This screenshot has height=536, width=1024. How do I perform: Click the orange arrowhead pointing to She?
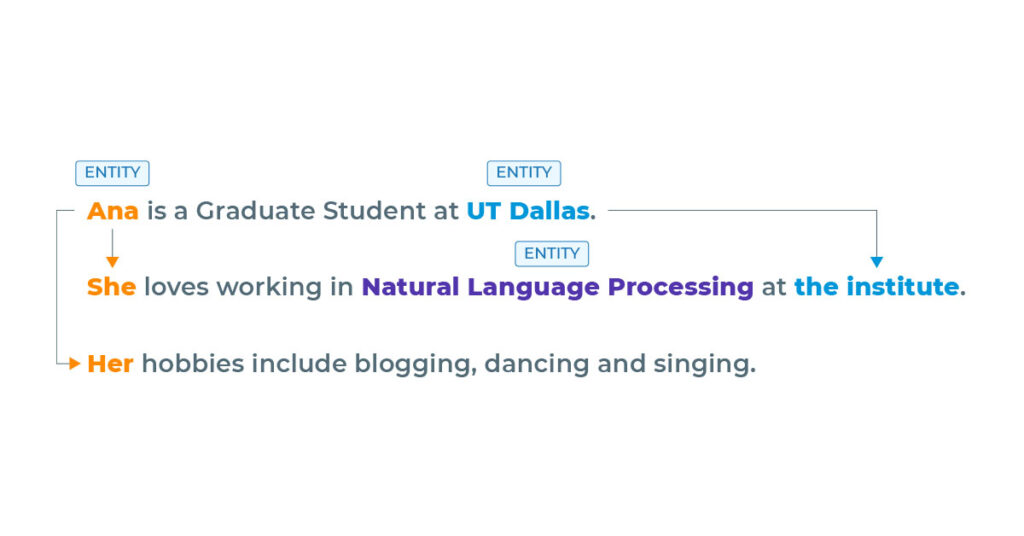tap(112, 262)
